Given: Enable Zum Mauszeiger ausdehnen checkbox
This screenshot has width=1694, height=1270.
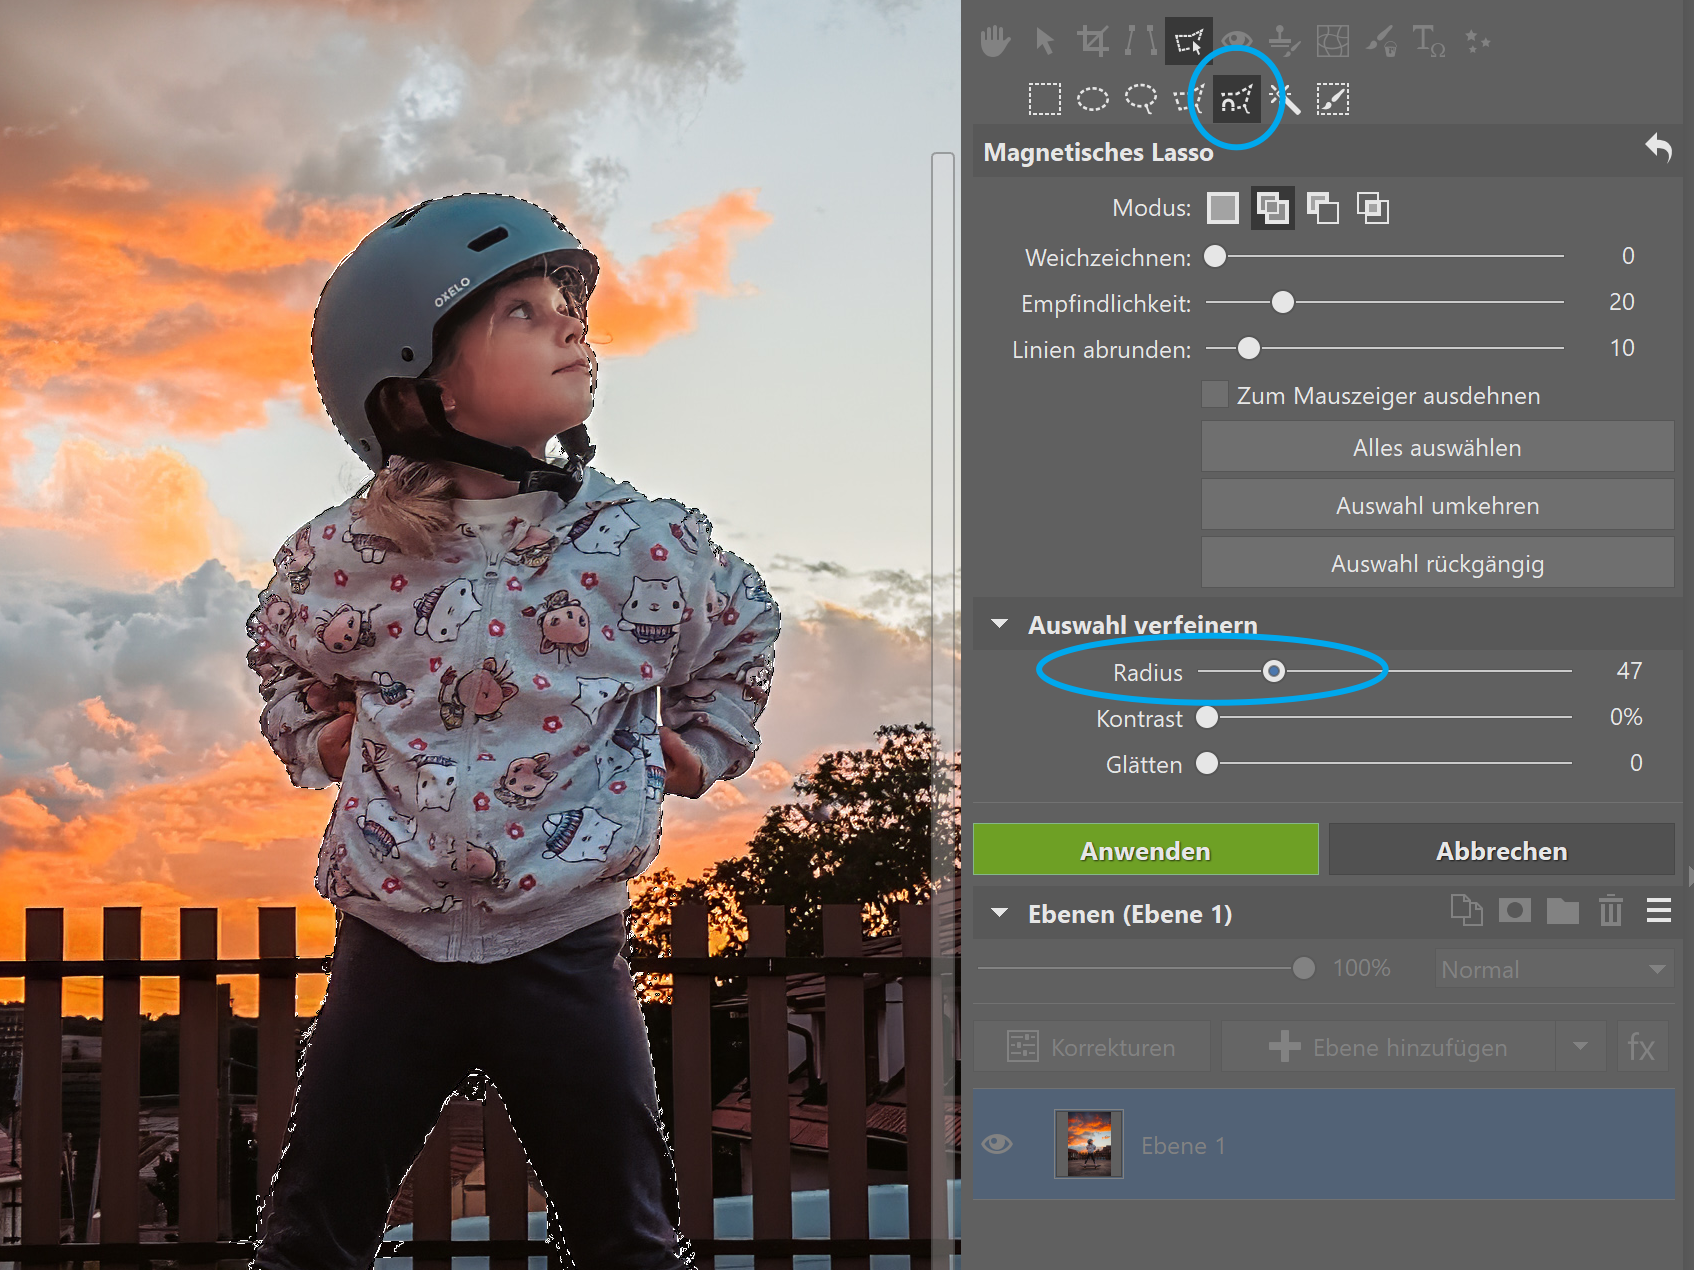Looking at the screenshot, I should 1215,395.
